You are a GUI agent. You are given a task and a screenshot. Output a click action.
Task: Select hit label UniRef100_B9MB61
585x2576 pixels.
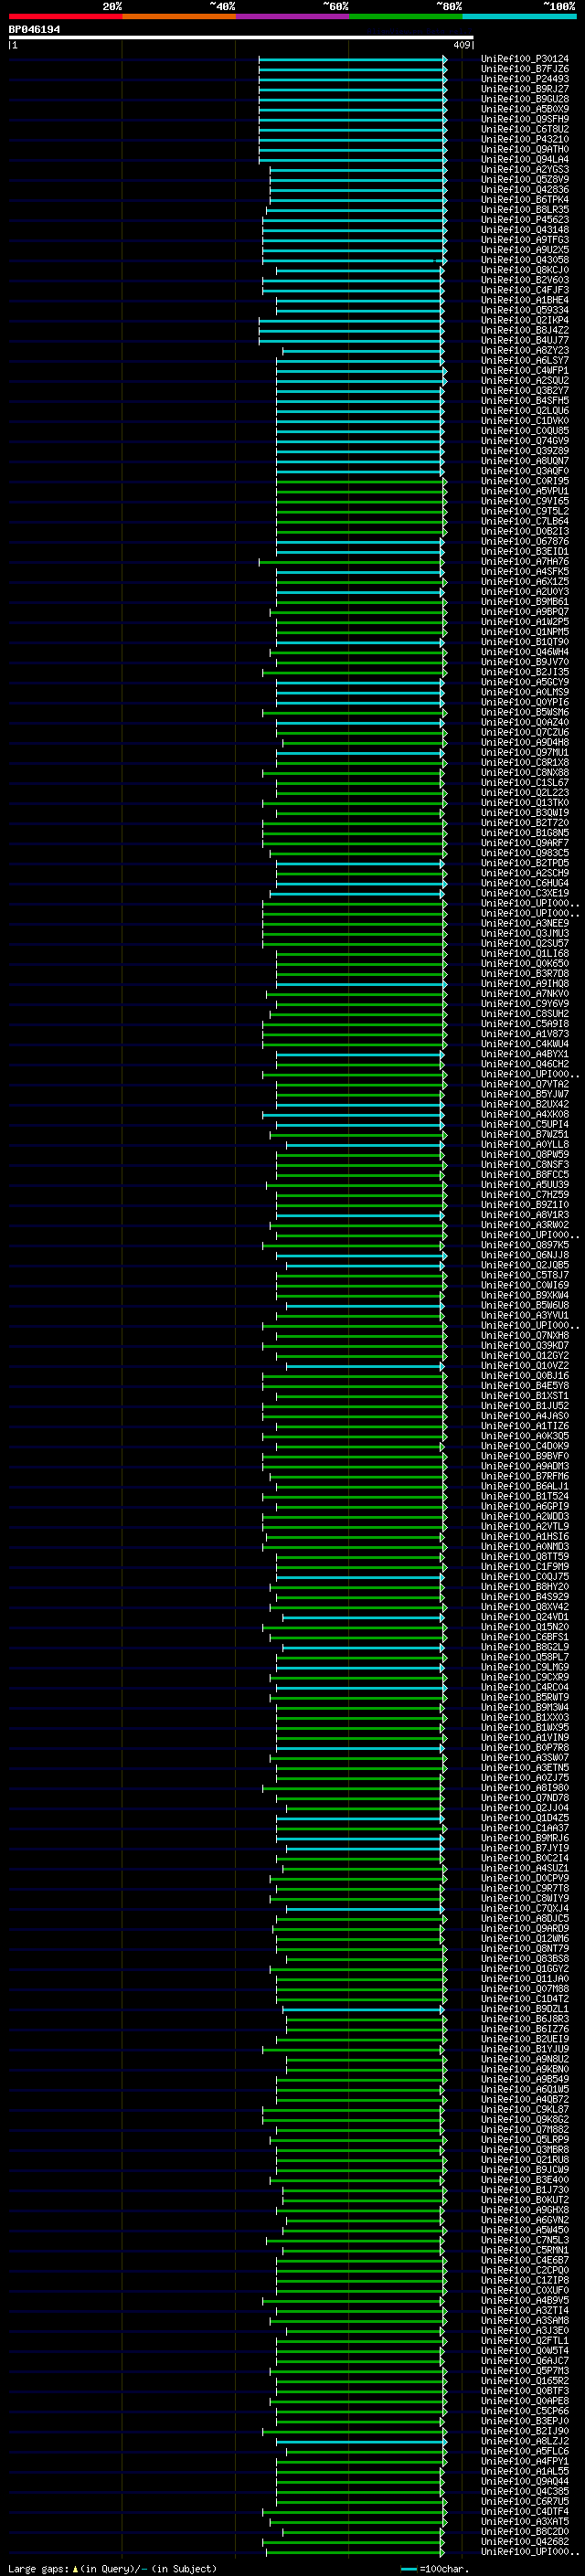click(524, 602)
